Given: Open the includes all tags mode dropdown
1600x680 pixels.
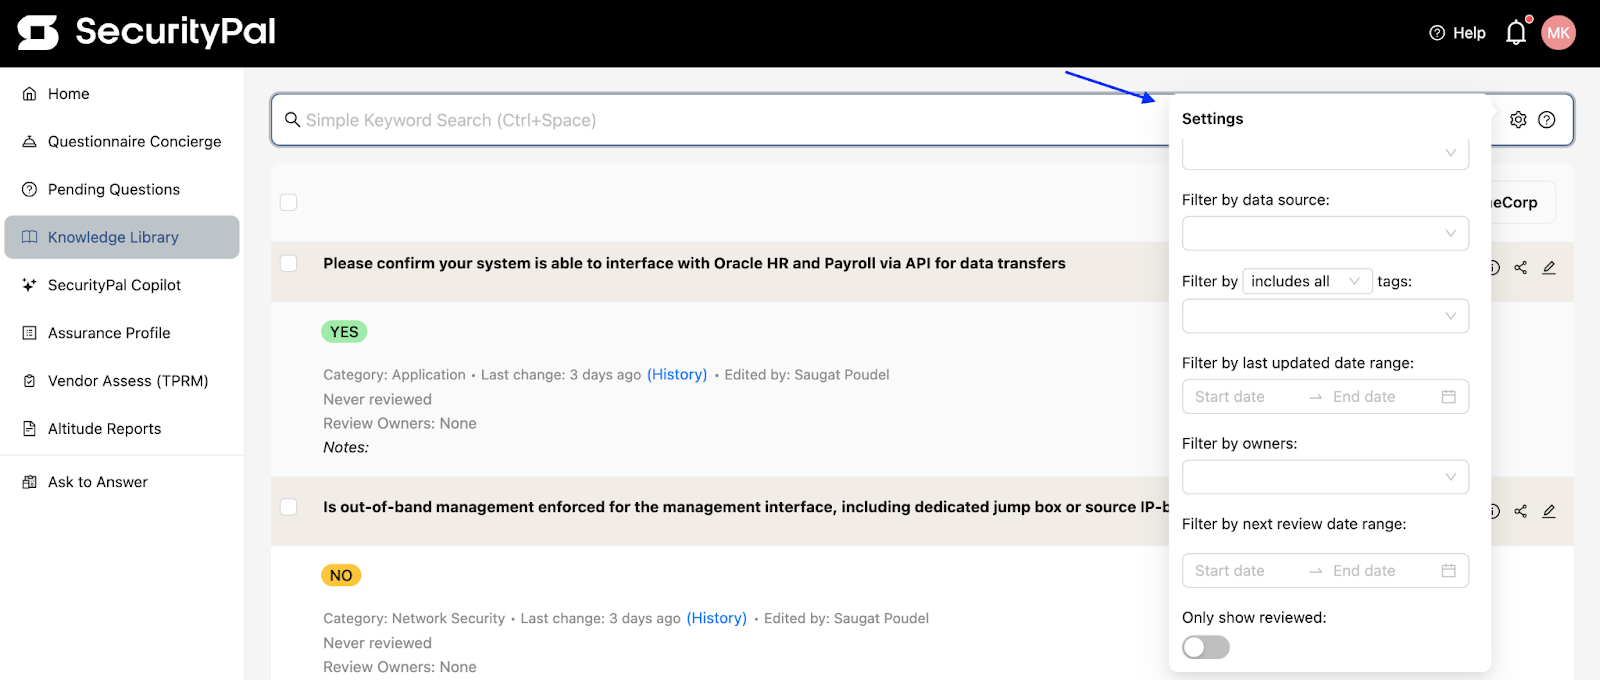Looking at the screenshot, I should point(1307,282).
